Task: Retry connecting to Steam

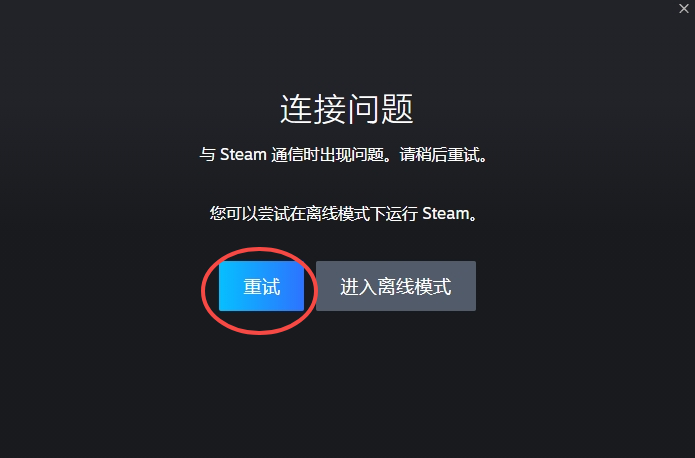Action: point(261,286)
